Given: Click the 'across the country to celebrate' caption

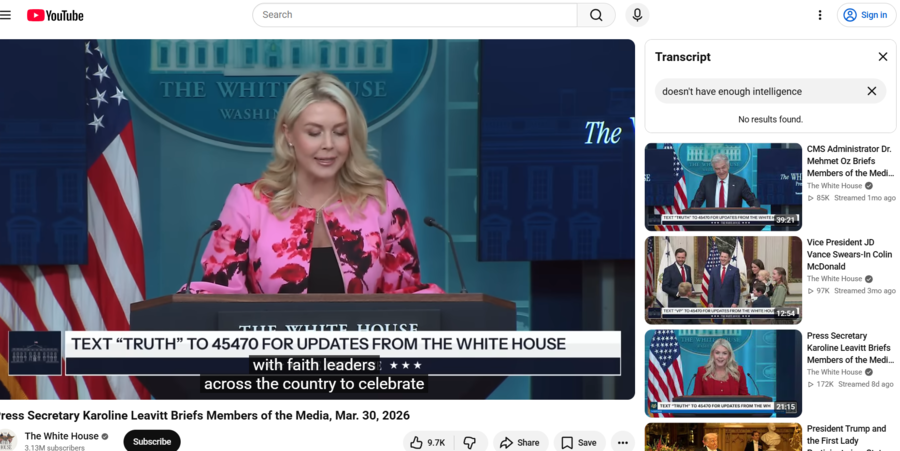Looking at the screenshot, I should (314, 384).
